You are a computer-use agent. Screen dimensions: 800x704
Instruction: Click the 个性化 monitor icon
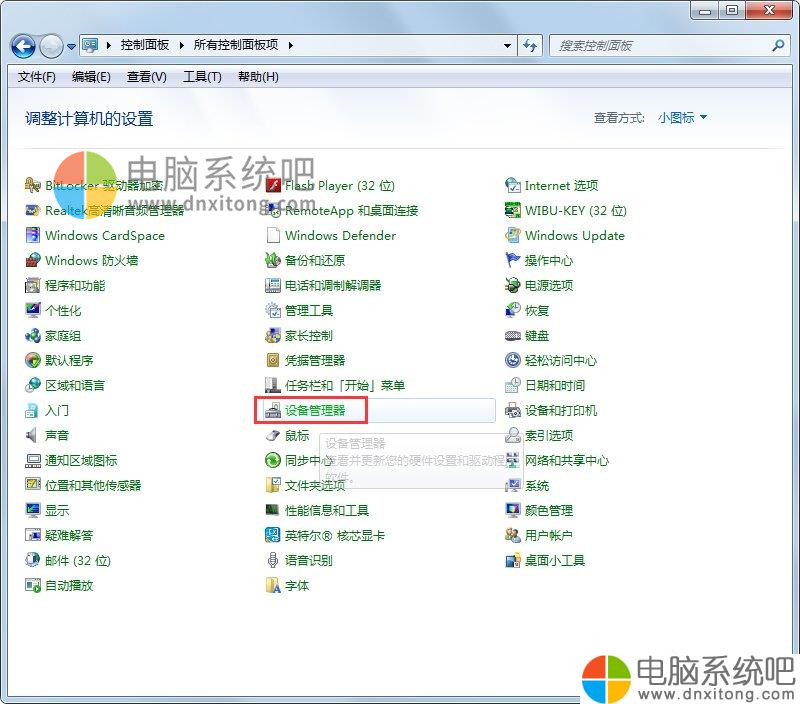pyautogui.click(x=33, y=310)
